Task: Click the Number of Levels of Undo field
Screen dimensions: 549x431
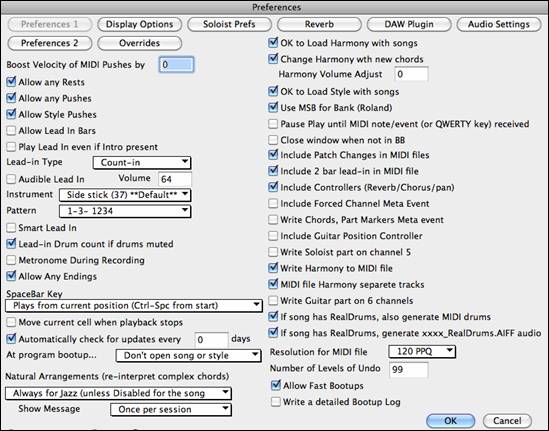Action: [x=409, y=369]
